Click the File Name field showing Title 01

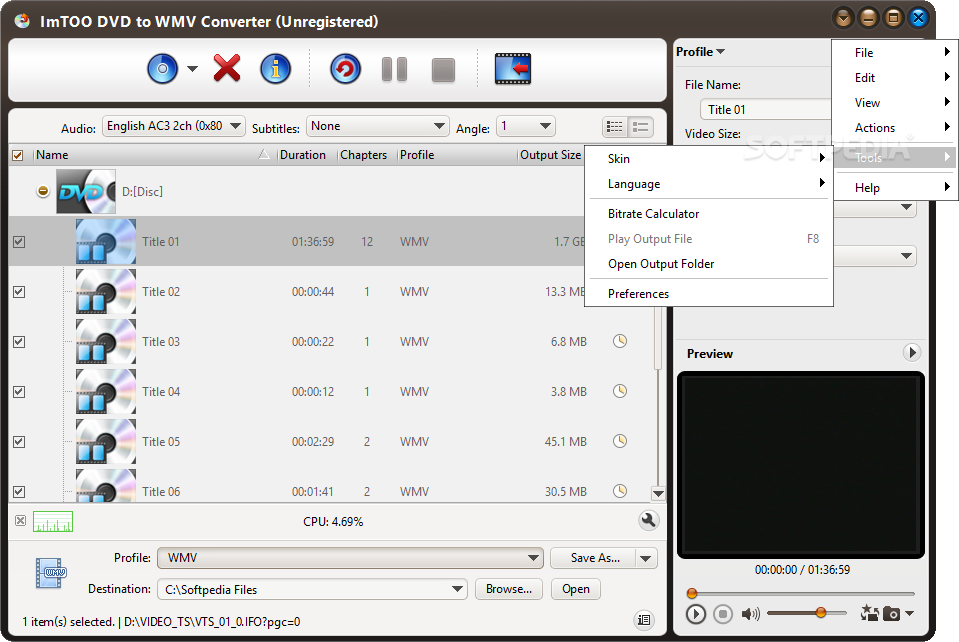coord(766,109)
